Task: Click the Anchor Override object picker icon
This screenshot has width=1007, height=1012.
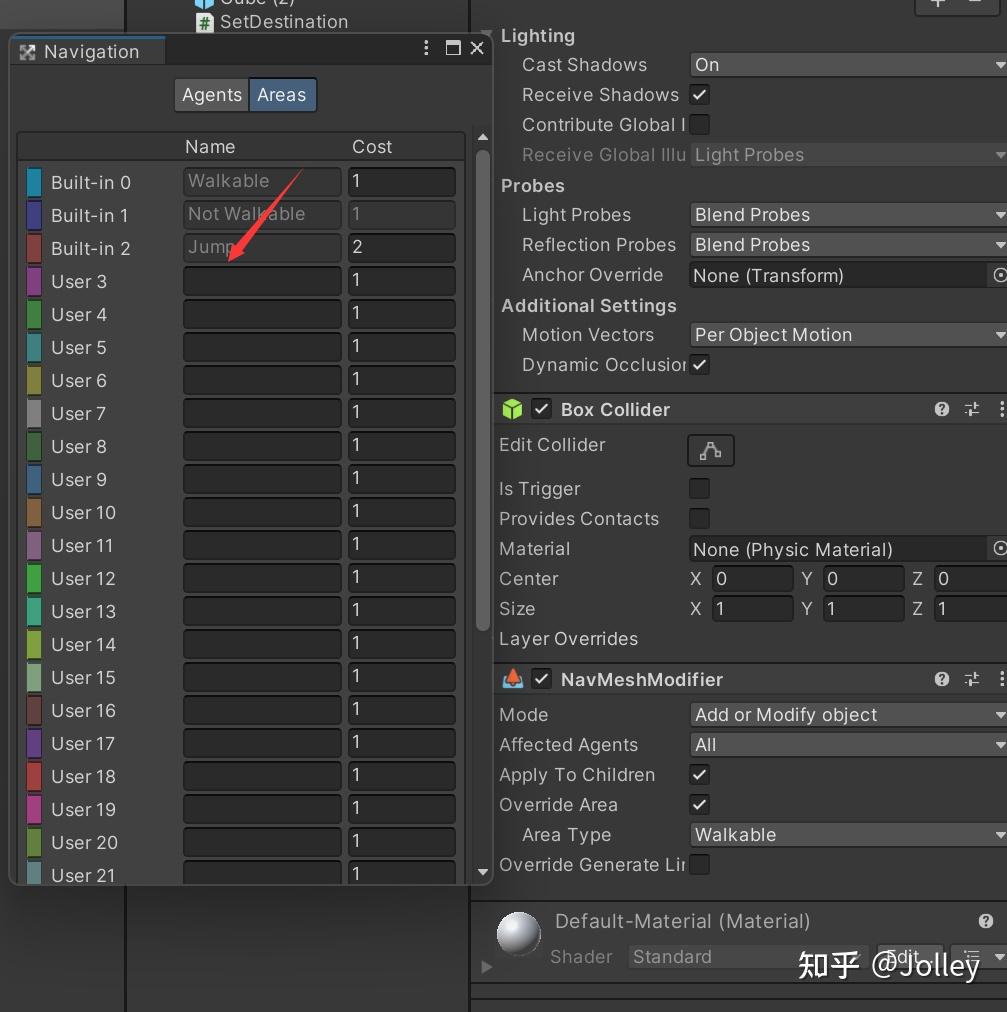Action: click(998, 275)
